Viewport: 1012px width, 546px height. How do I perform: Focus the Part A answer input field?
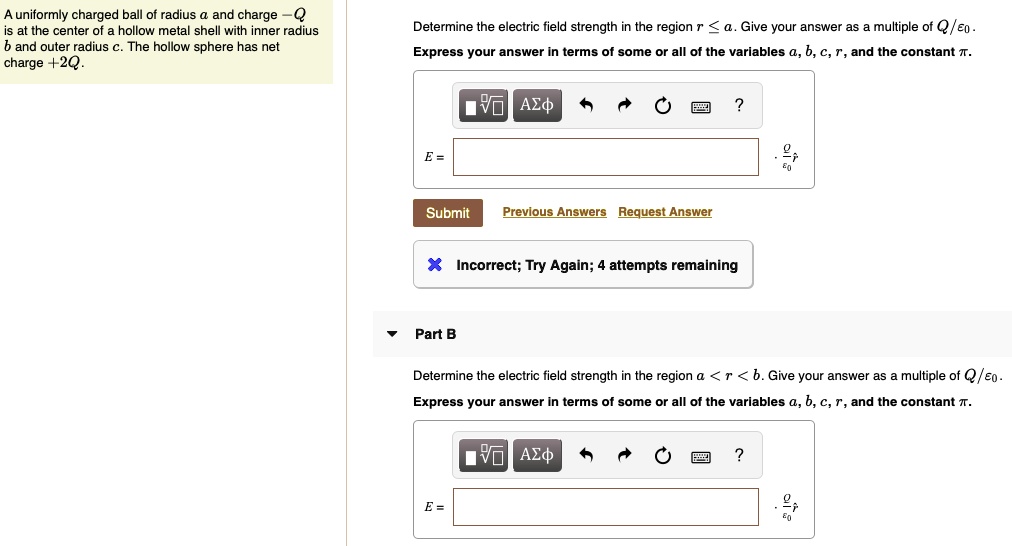(x=605, y=157)
